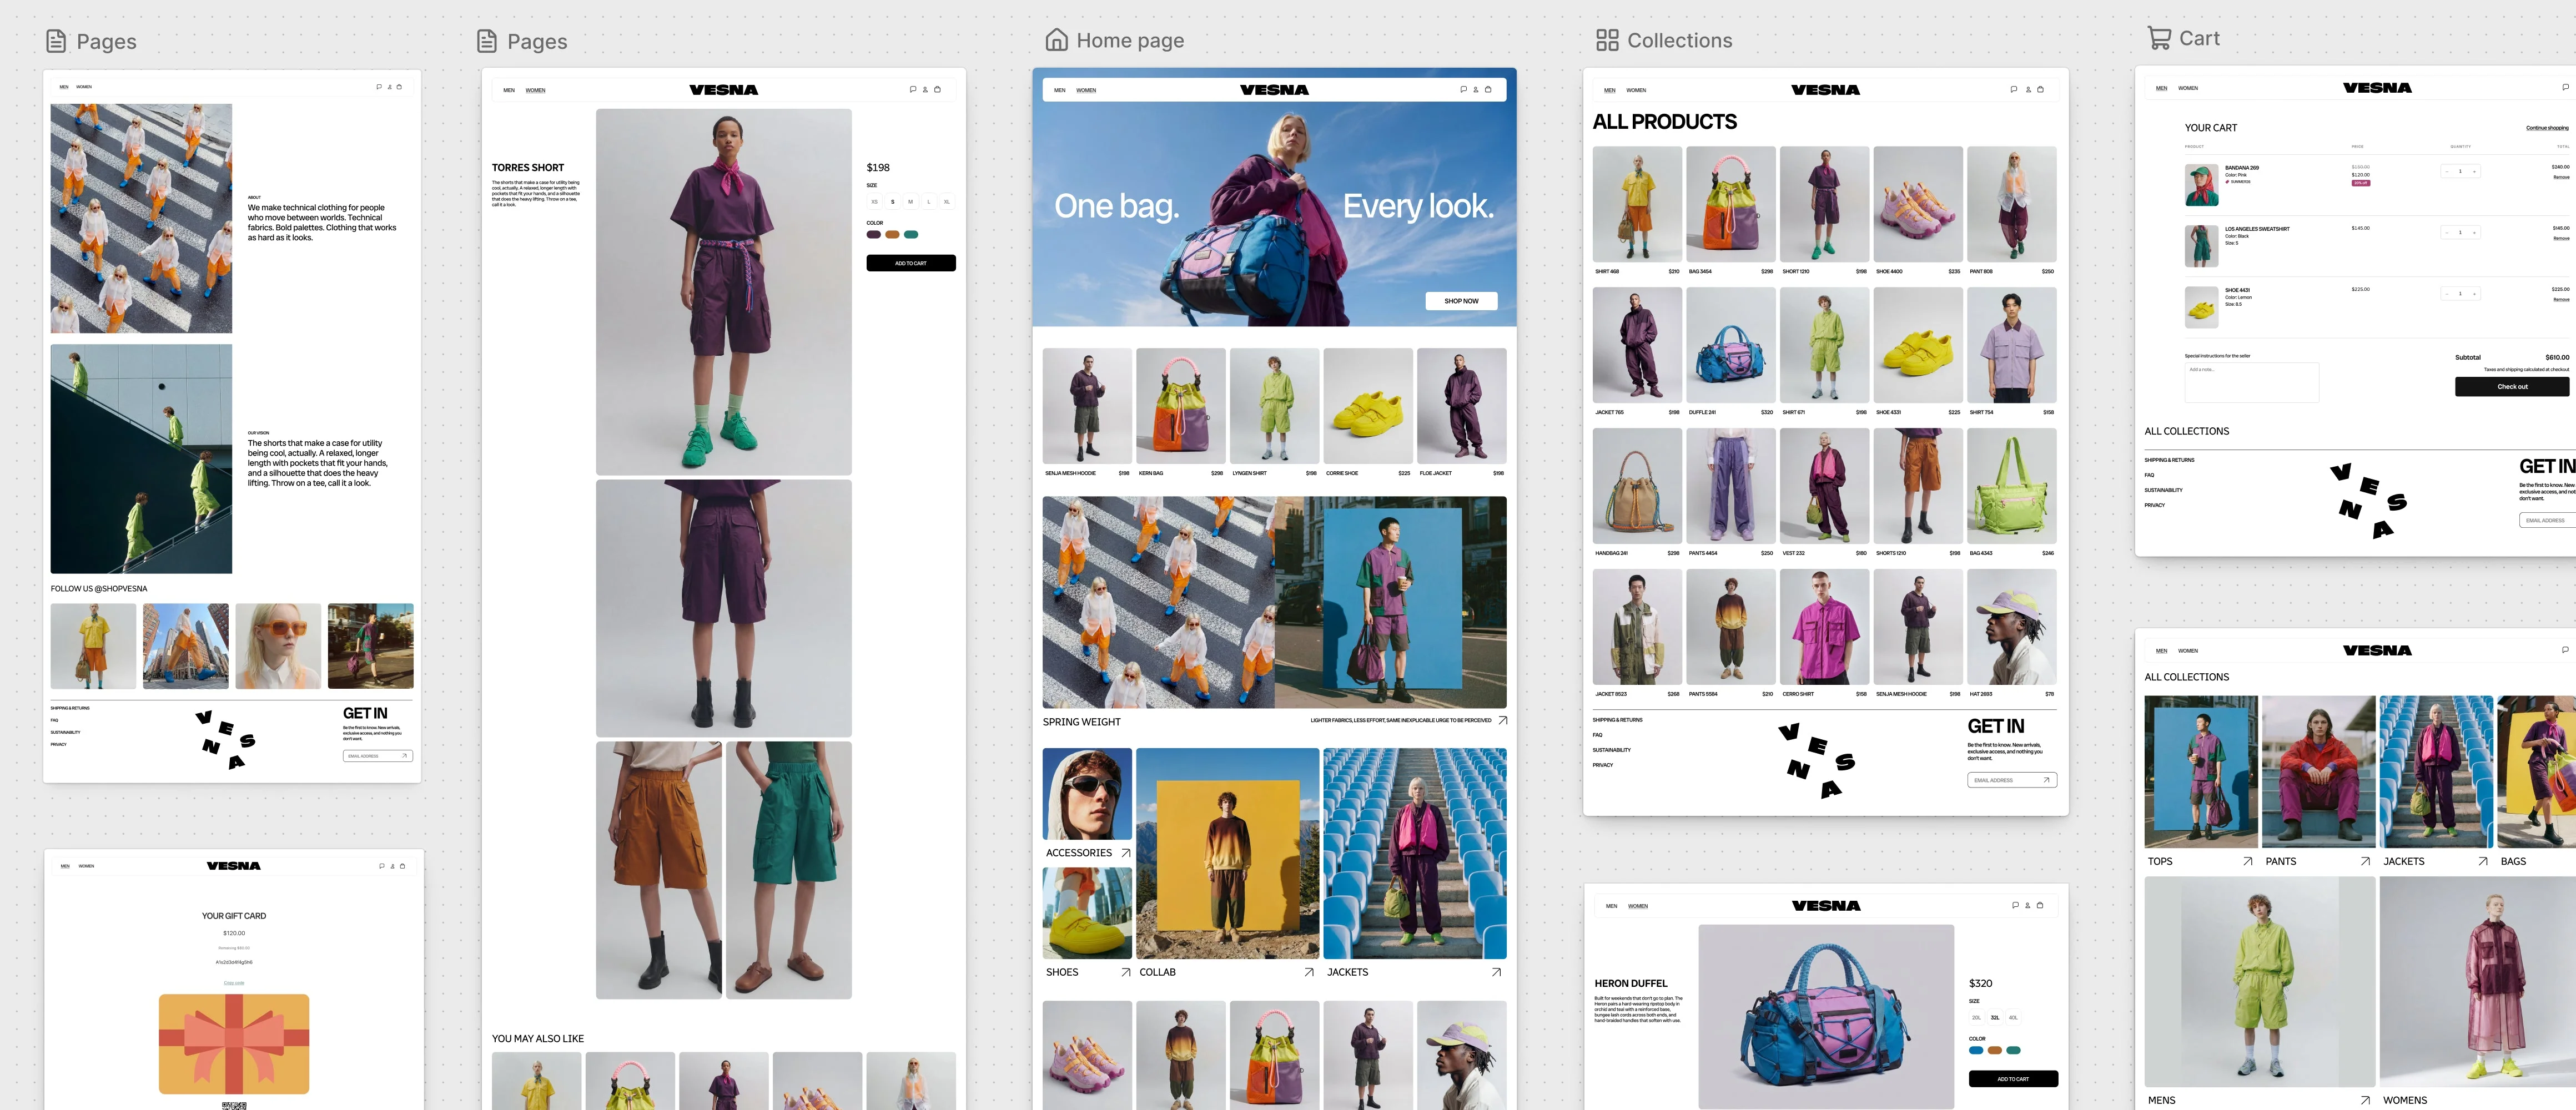Image resolution: width=2576 pixels, height=1110 pixels.
Task: Click SHOP NOW on hero banner
Action: 1461,301
